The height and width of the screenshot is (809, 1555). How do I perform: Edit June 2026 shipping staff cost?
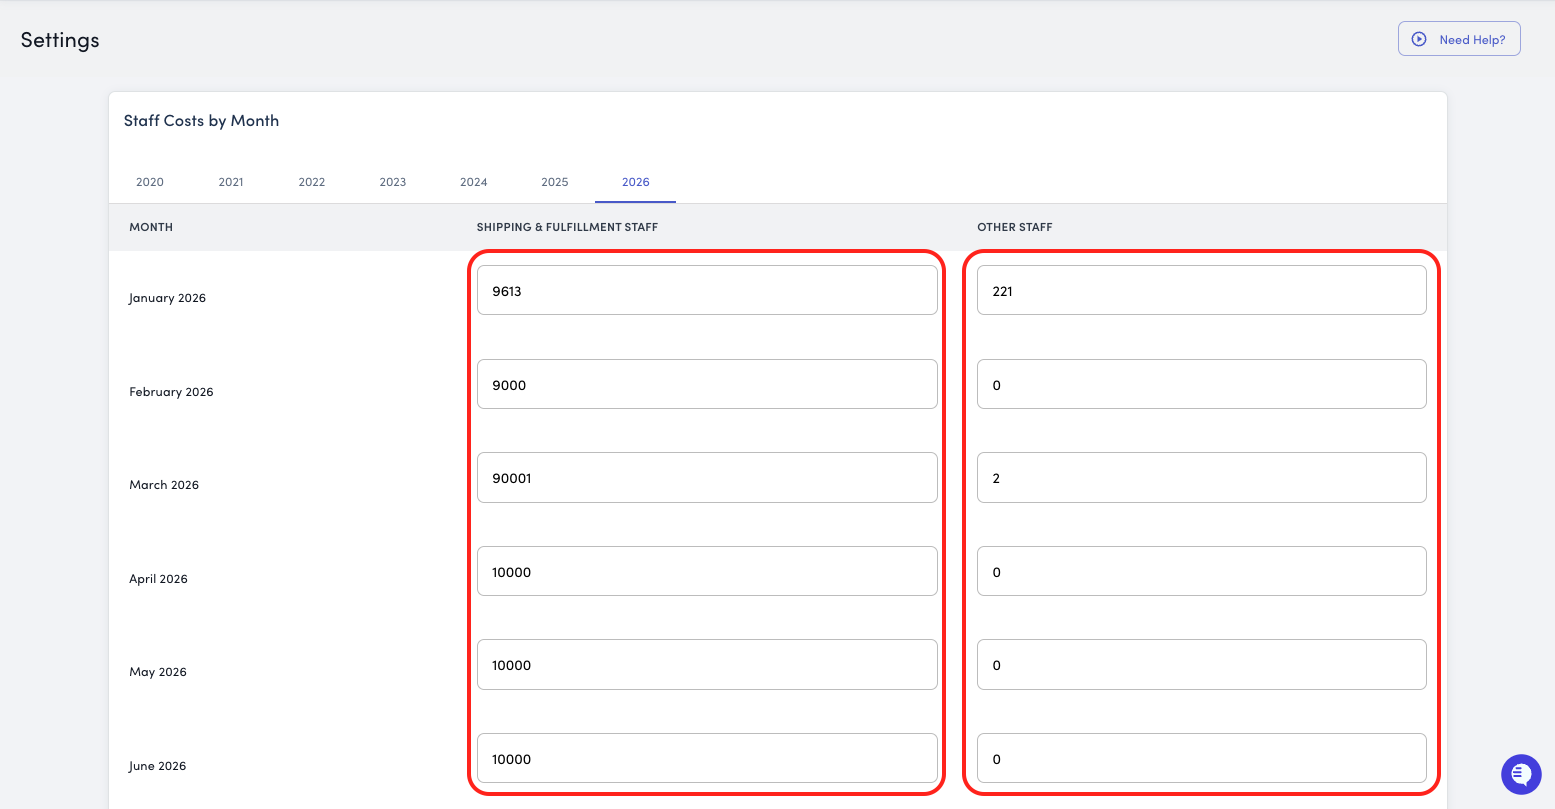click(x=707, y=759)
